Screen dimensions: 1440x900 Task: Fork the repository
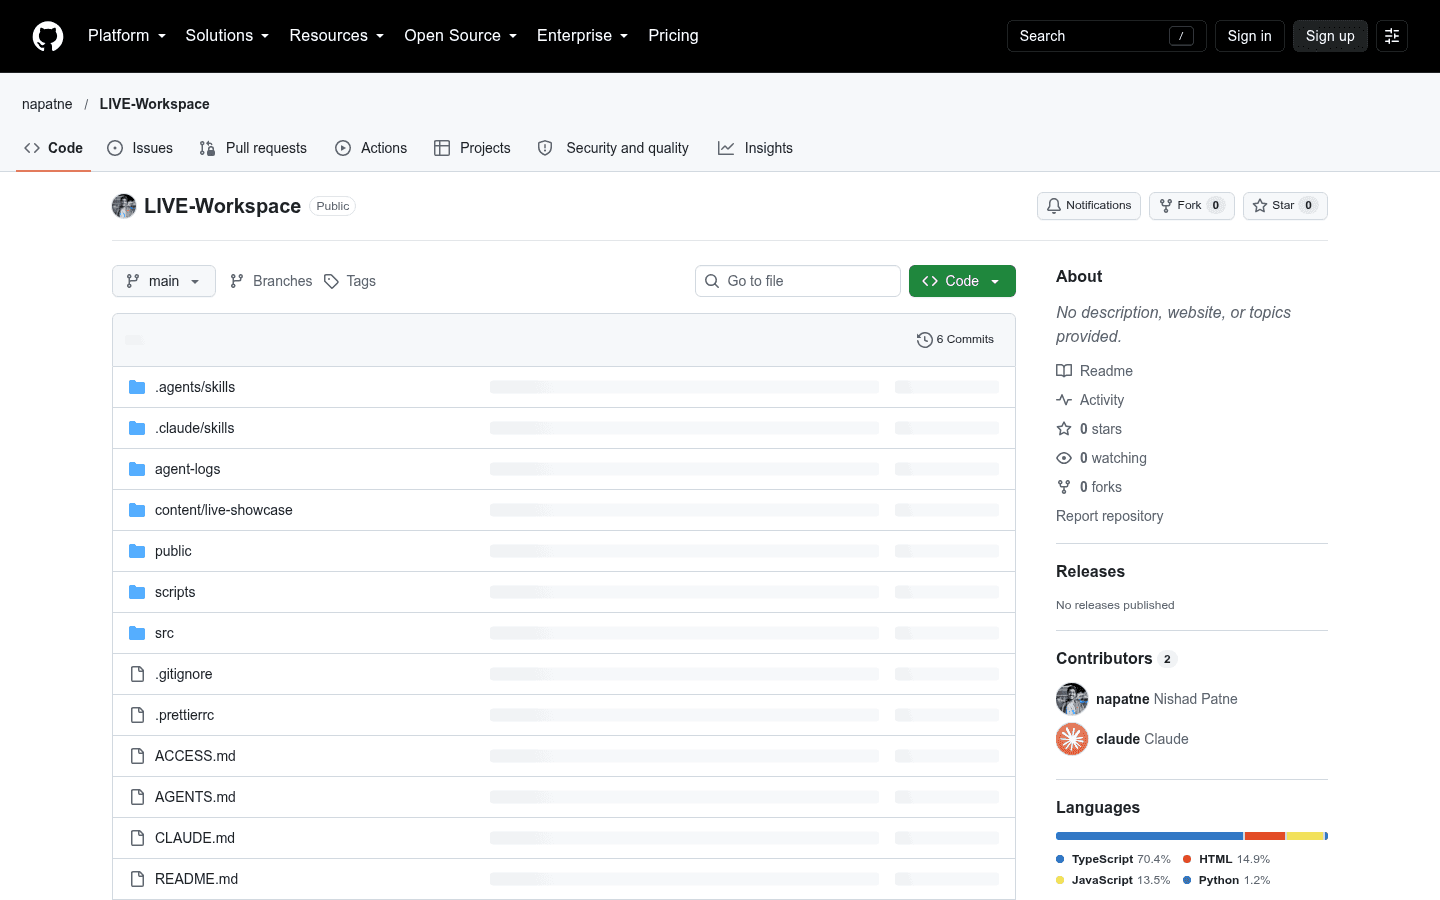point(1191,206)
